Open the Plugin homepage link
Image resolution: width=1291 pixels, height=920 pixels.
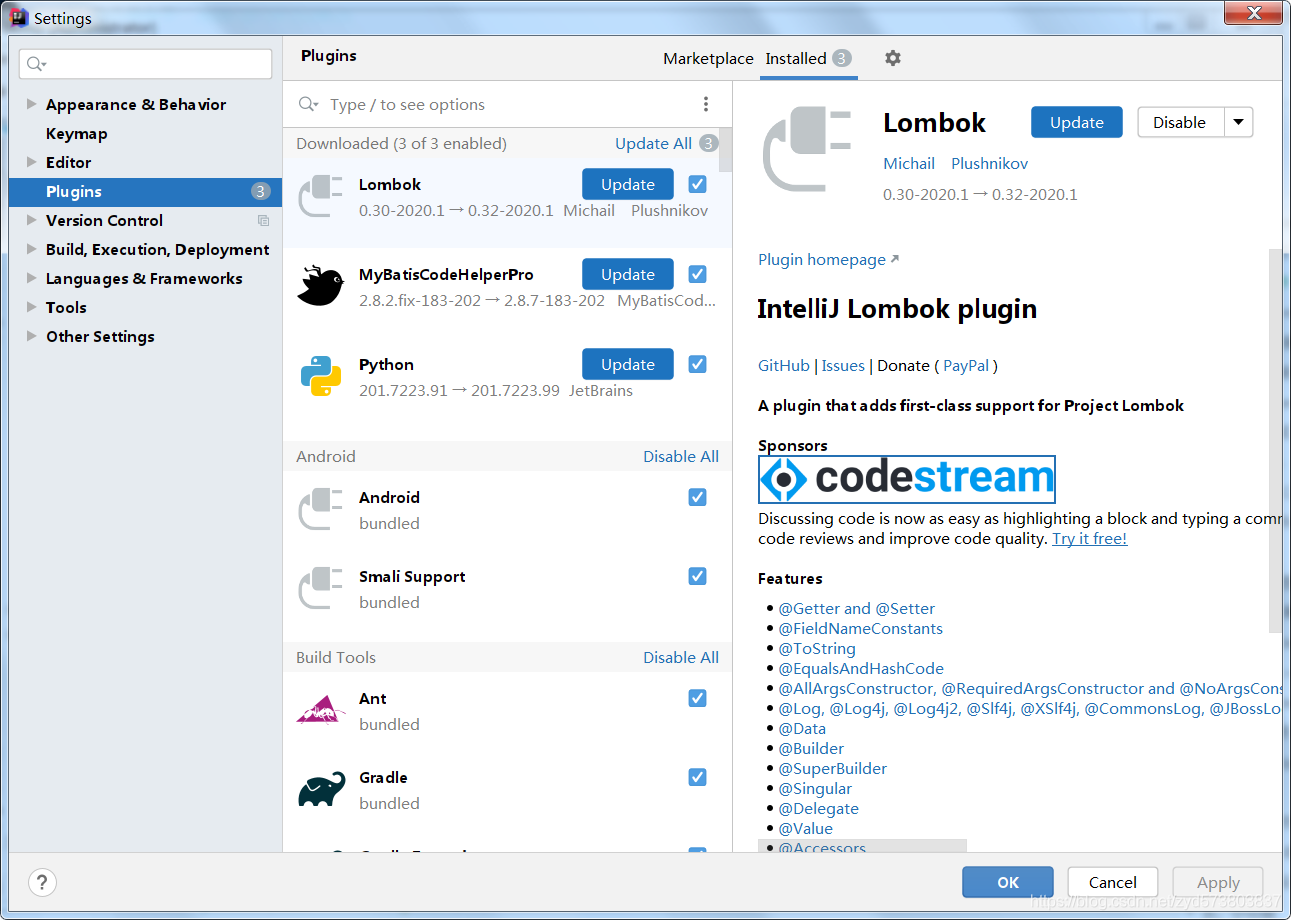[x=828, y=259]
